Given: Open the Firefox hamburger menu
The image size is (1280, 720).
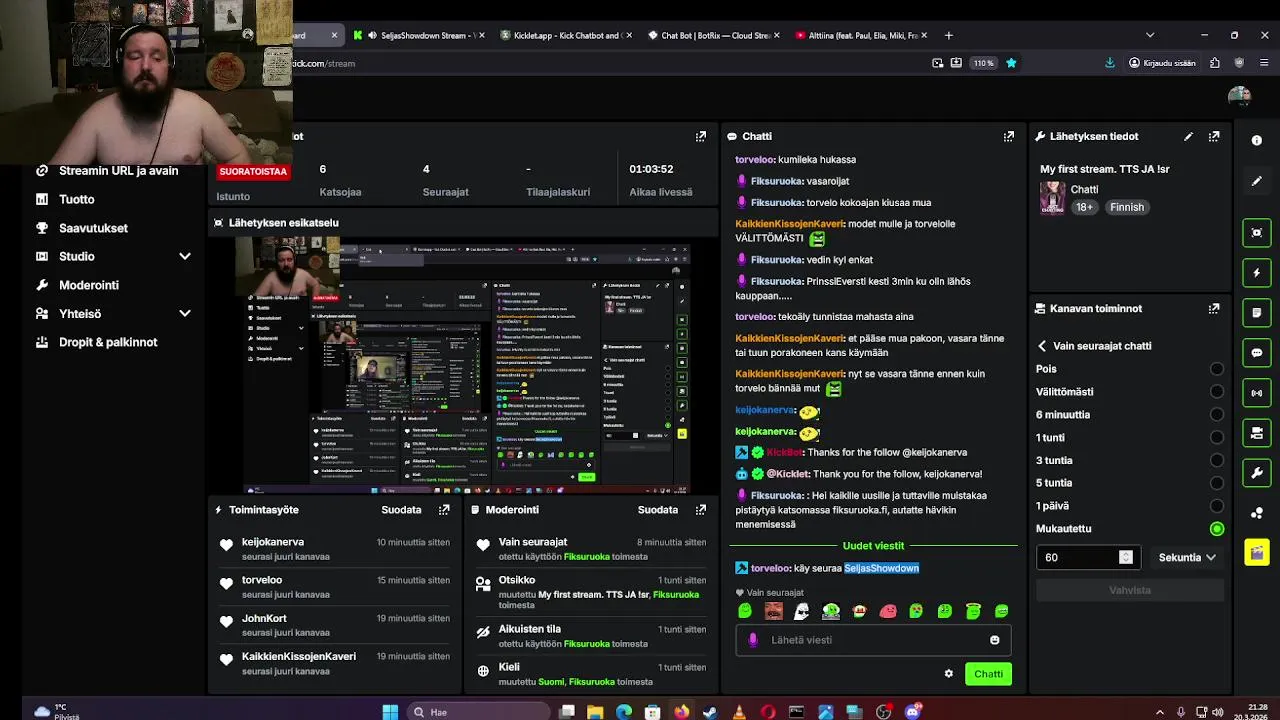Looking at the screenshot, I should (x=1265, y=63).
